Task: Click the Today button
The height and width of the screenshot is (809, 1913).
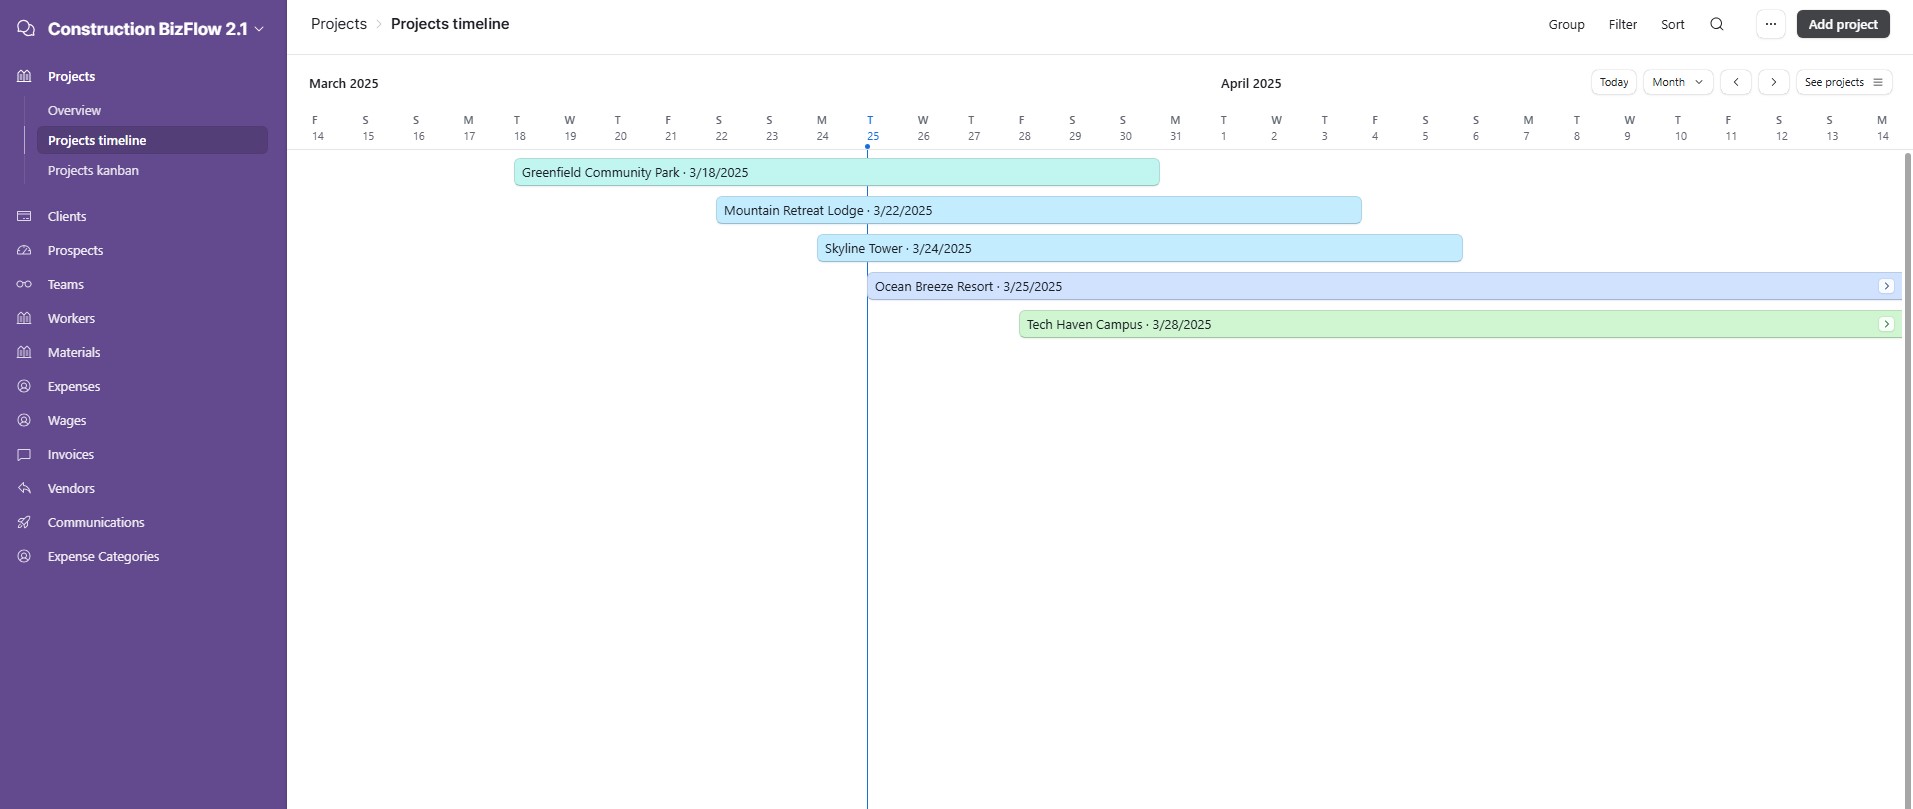Action: [1614, 82]
